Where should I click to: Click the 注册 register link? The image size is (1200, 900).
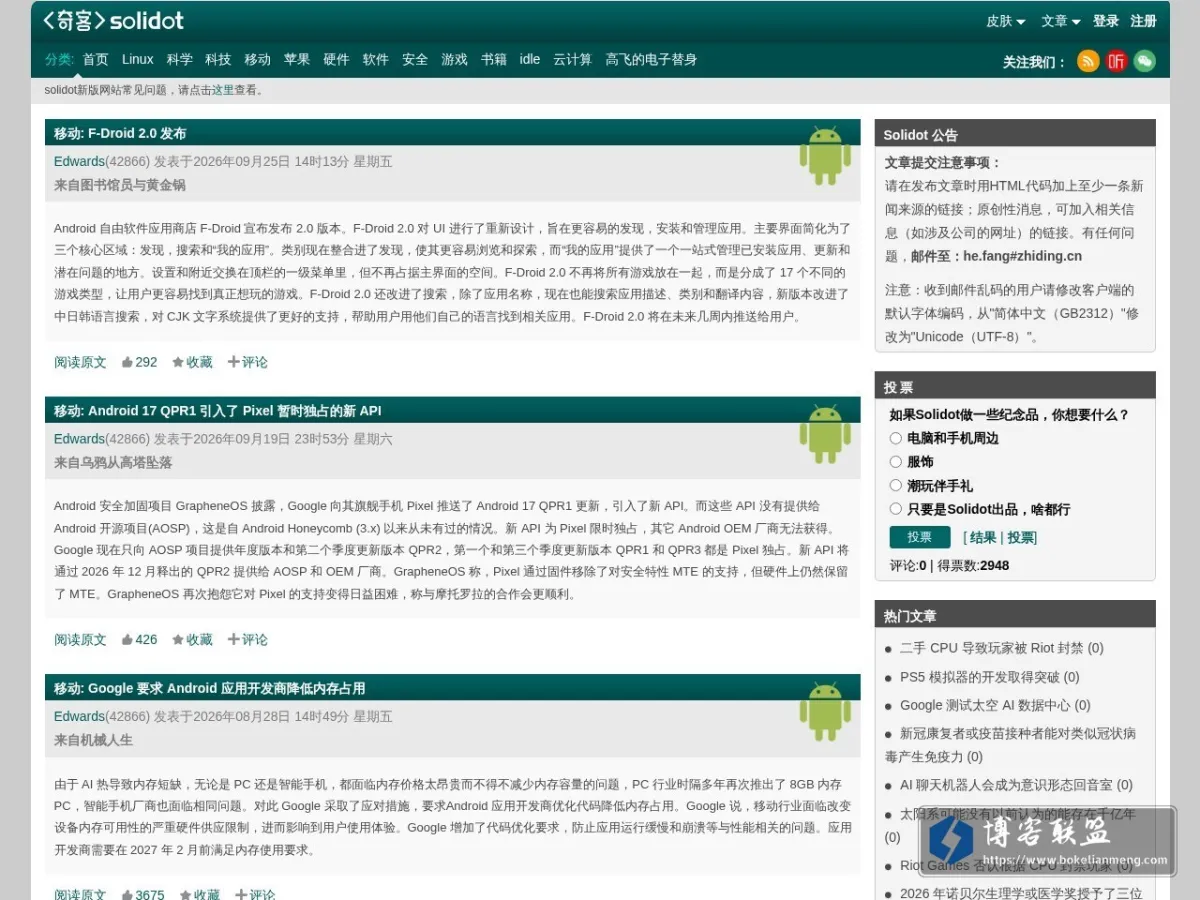tap(1144, 21)
